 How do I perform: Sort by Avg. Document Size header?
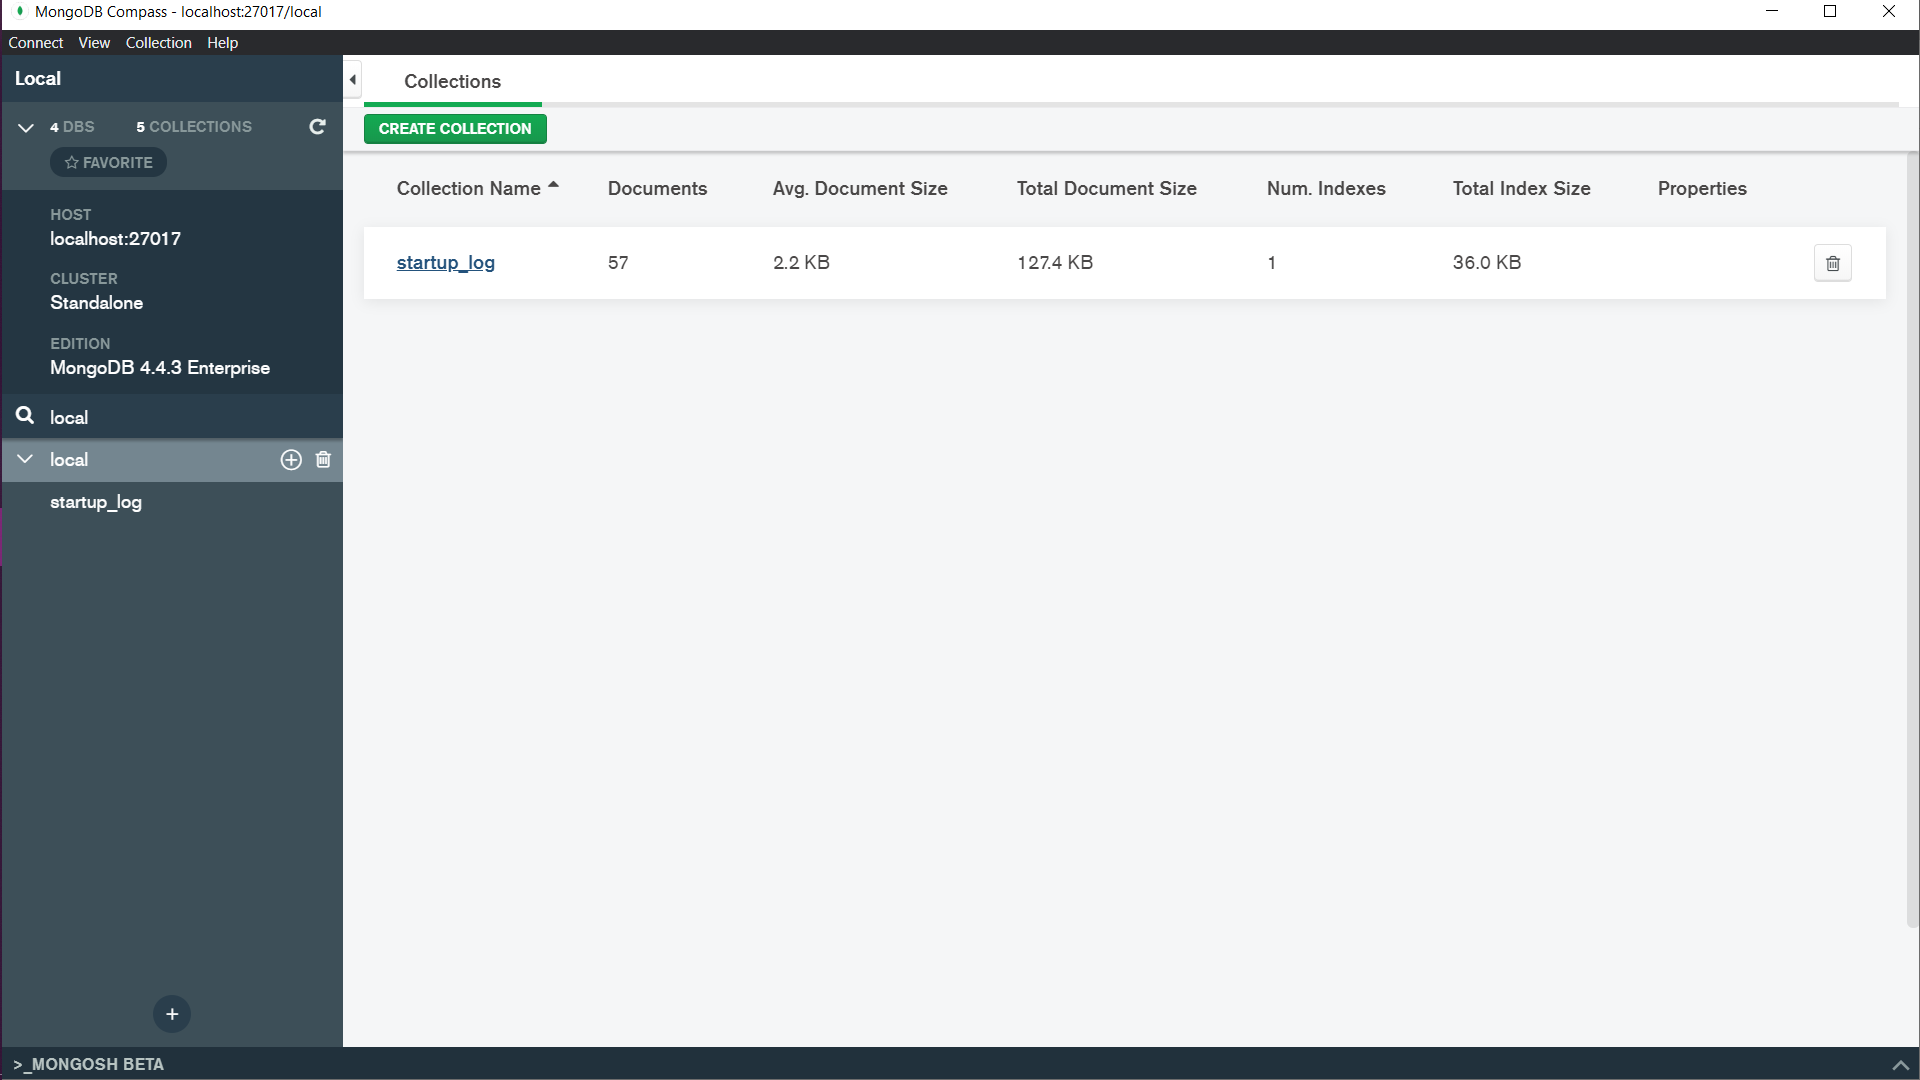click(860, 189)
